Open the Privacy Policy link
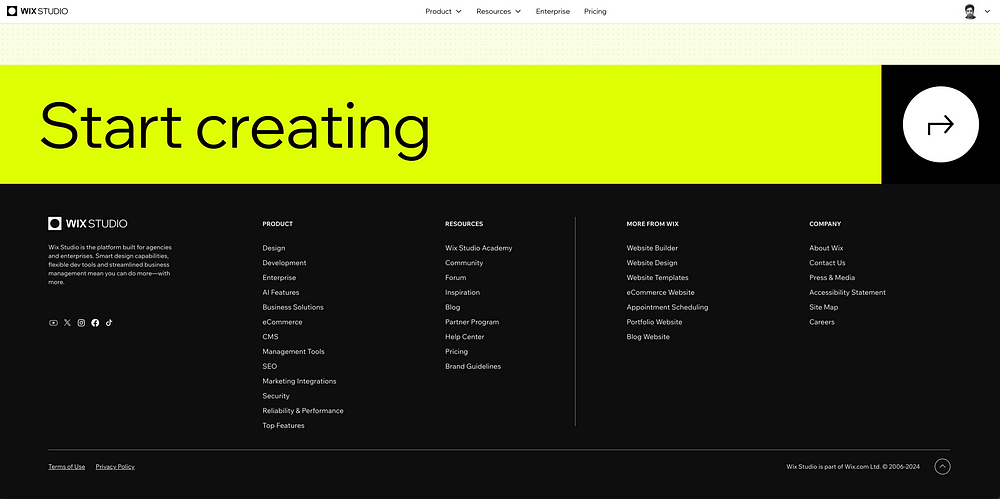This screenshot has height=499, width=1000. click(115, 466)
